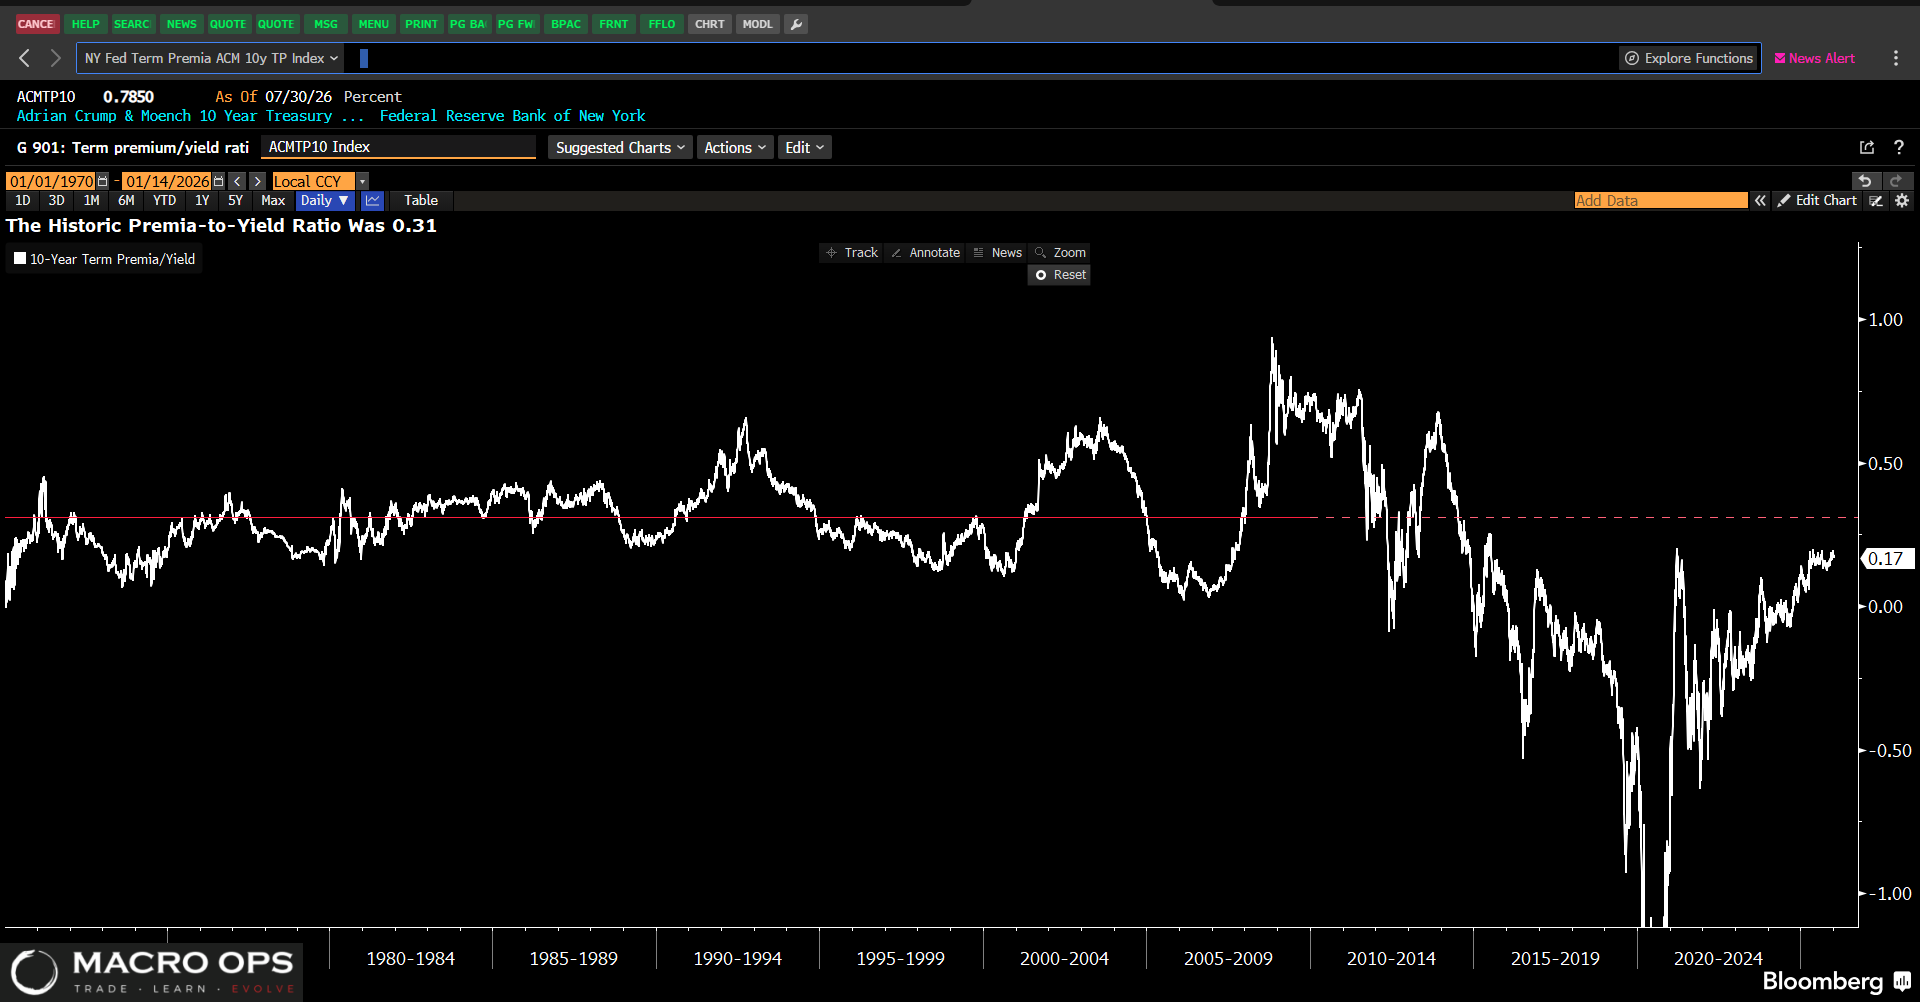Shift date range forward with right chevron
Screen dimensions: 1920x1002
[258, 181]
